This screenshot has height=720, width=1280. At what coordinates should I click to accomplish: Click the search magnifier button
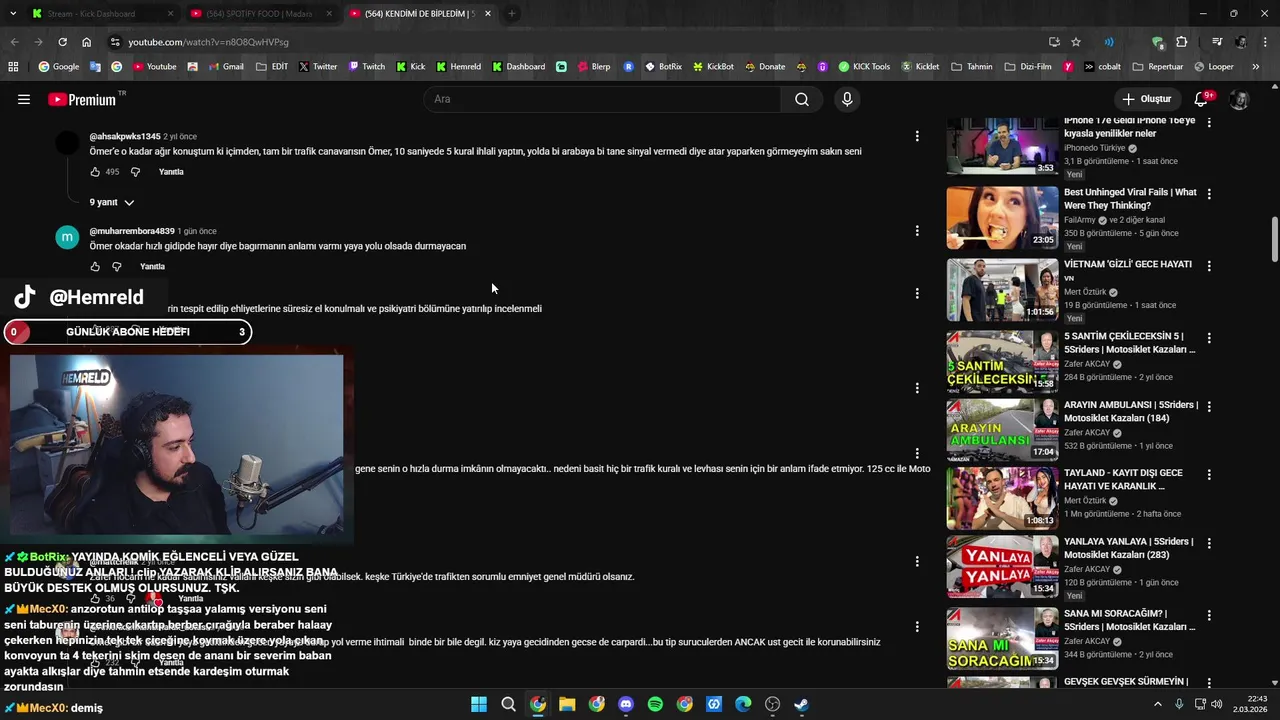coord(801,99)
